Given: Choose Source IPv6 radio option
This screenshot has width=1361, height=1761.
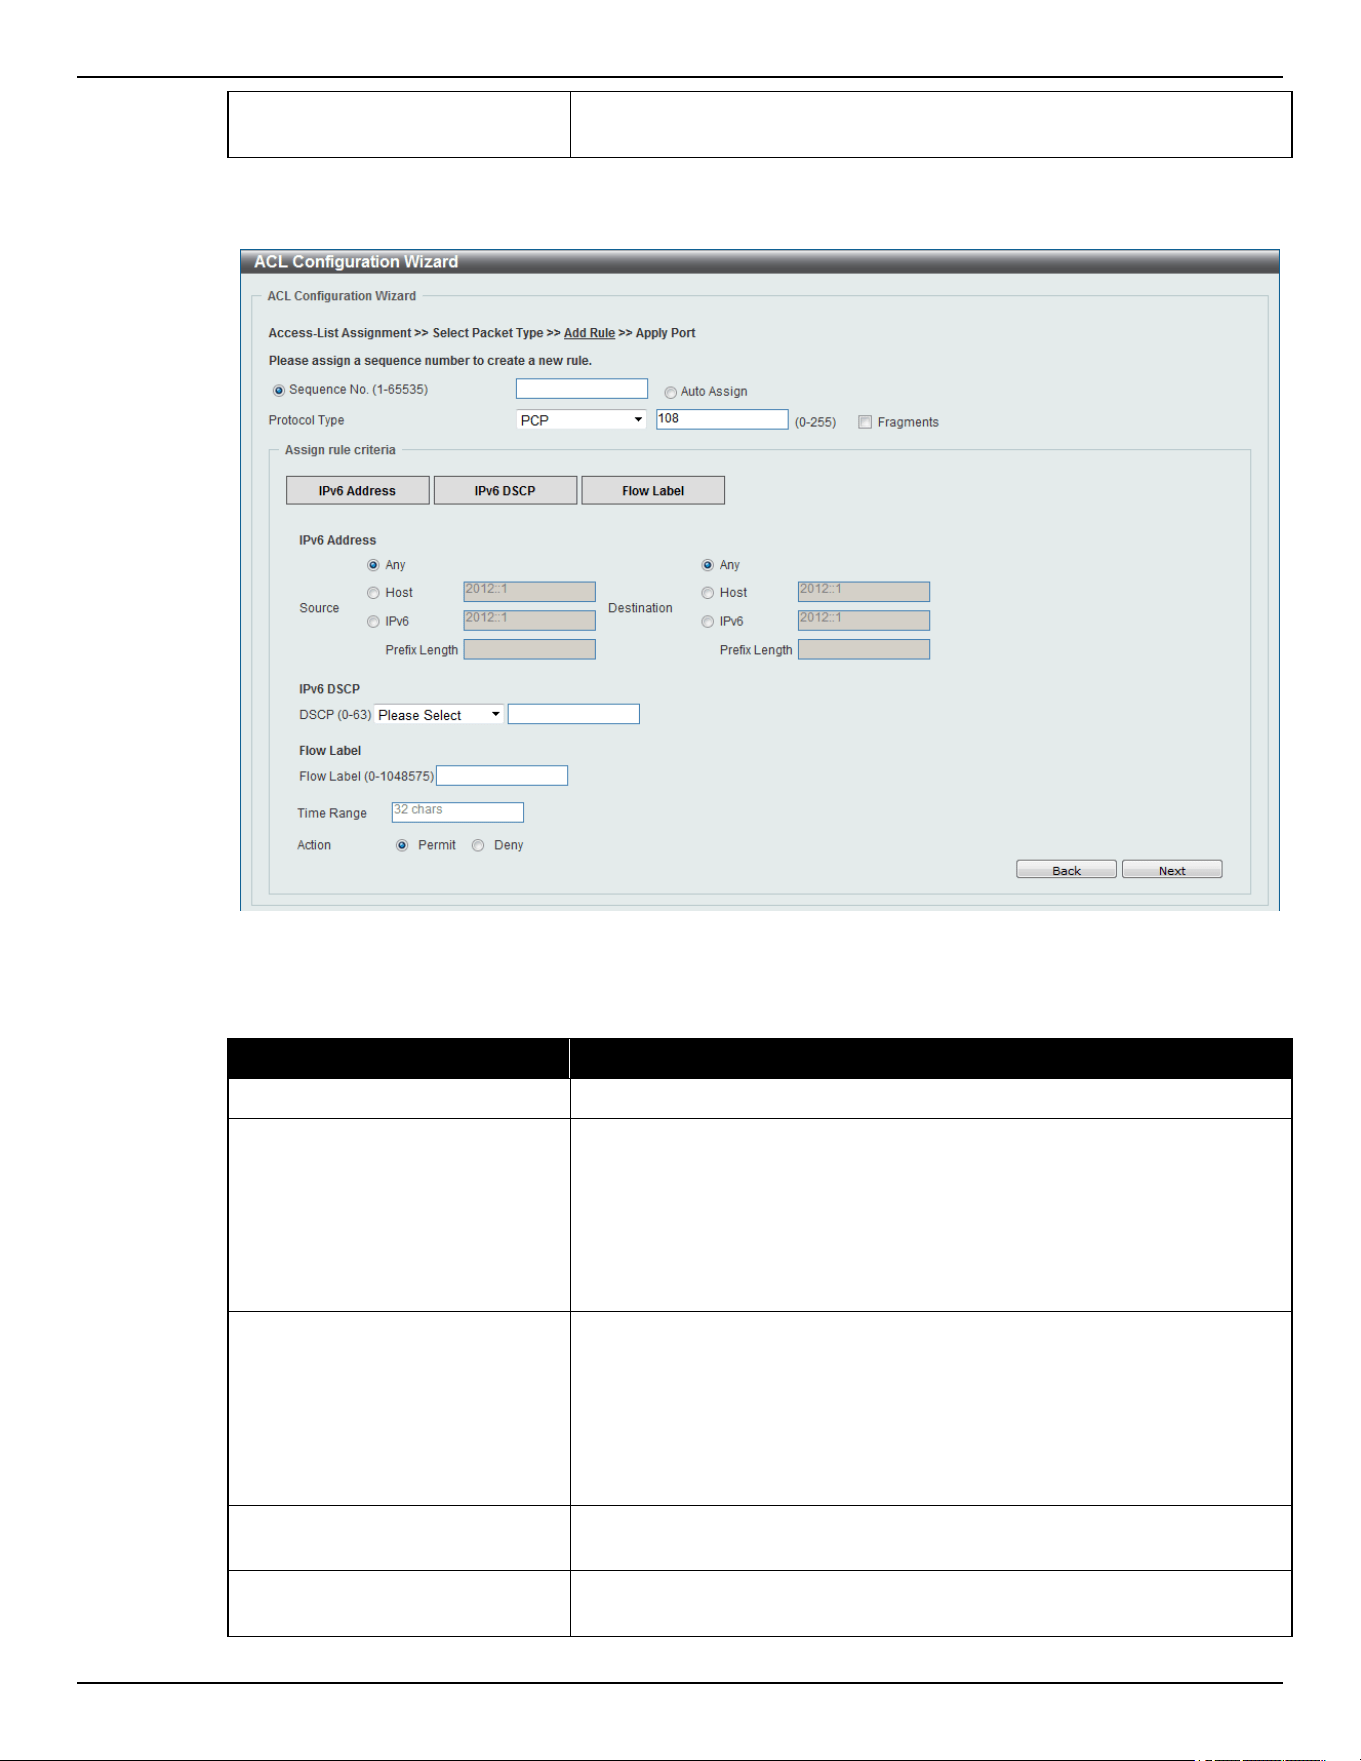Looking at the screenshot, I should coord(373,621).
